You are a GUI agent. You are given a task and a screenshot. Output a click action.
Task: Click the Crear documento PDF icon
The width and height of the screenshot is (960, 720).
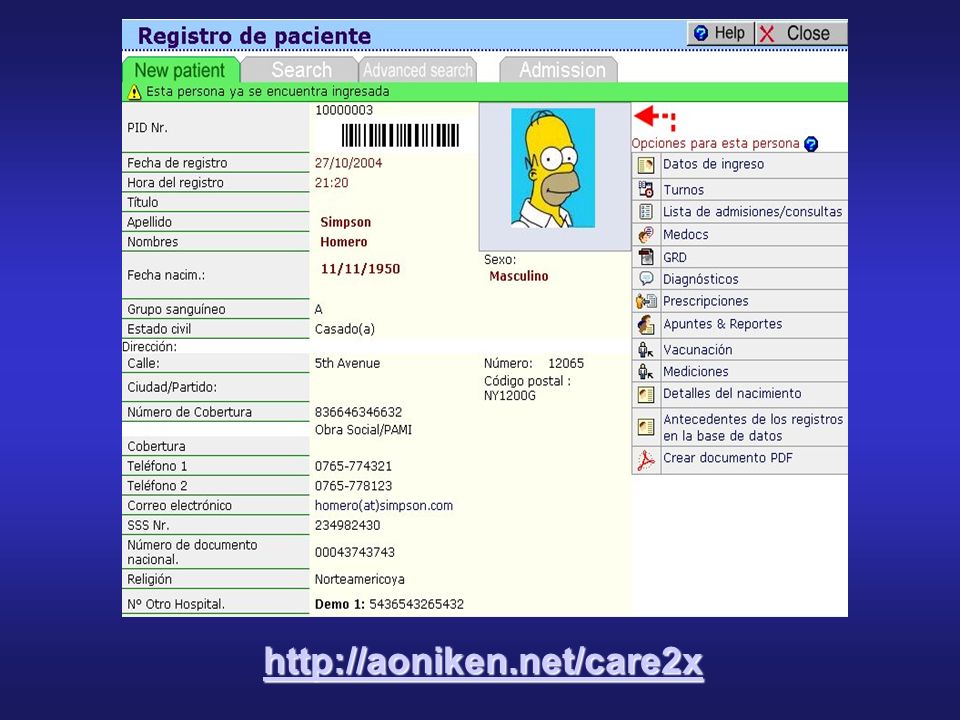[x=645, y=460]
